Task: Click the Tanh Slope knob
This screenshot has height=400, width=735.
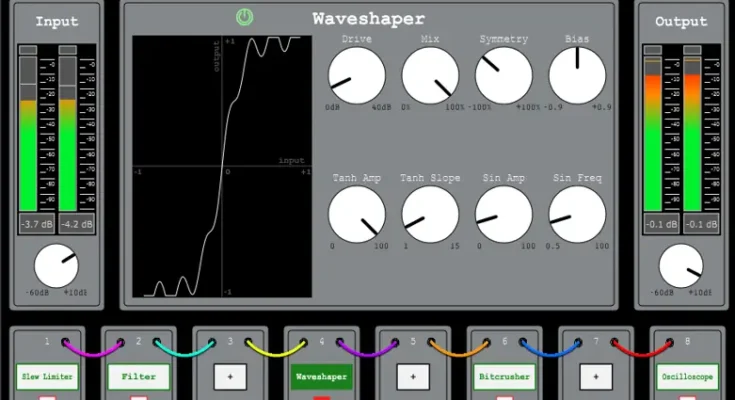Action: point(430,213)
